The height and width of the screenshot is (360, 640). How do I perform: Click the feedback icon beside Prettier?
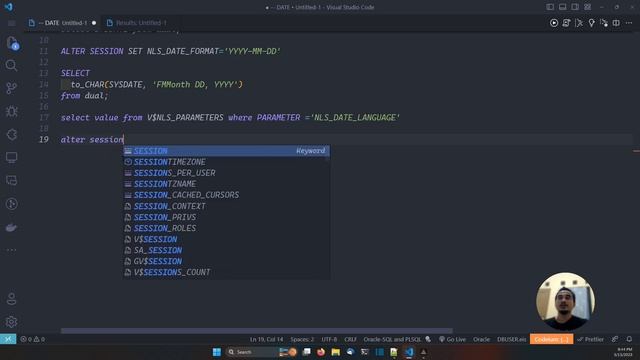pyautogui.click(x=615, y=339)
